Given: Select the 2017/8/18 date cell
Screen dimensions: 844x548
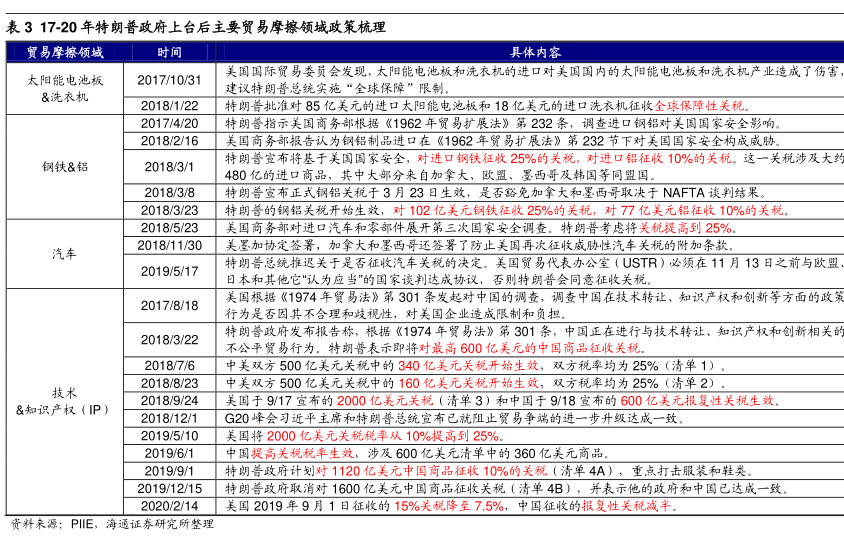Looking at the screenshot, I should [x=169, y=305].
